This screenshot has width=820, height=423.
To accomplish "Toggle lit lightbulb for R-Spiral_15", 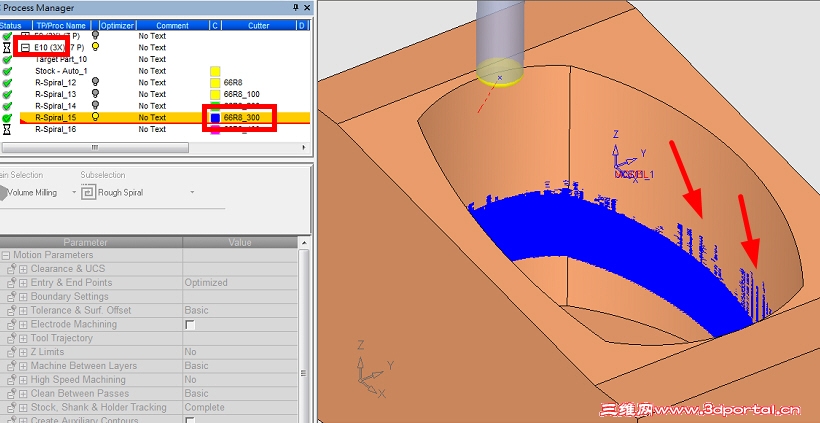I will [x=95, y=117].
